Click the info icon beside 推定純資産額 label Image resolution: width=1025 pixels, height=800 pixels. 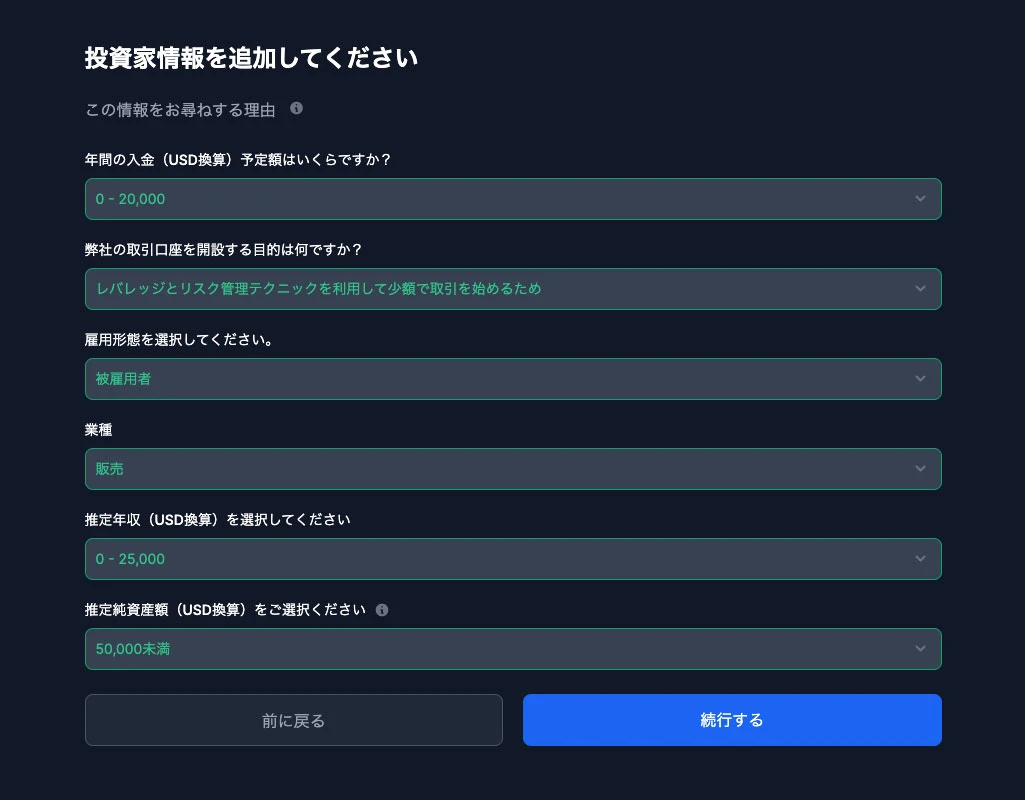[382, 609]
